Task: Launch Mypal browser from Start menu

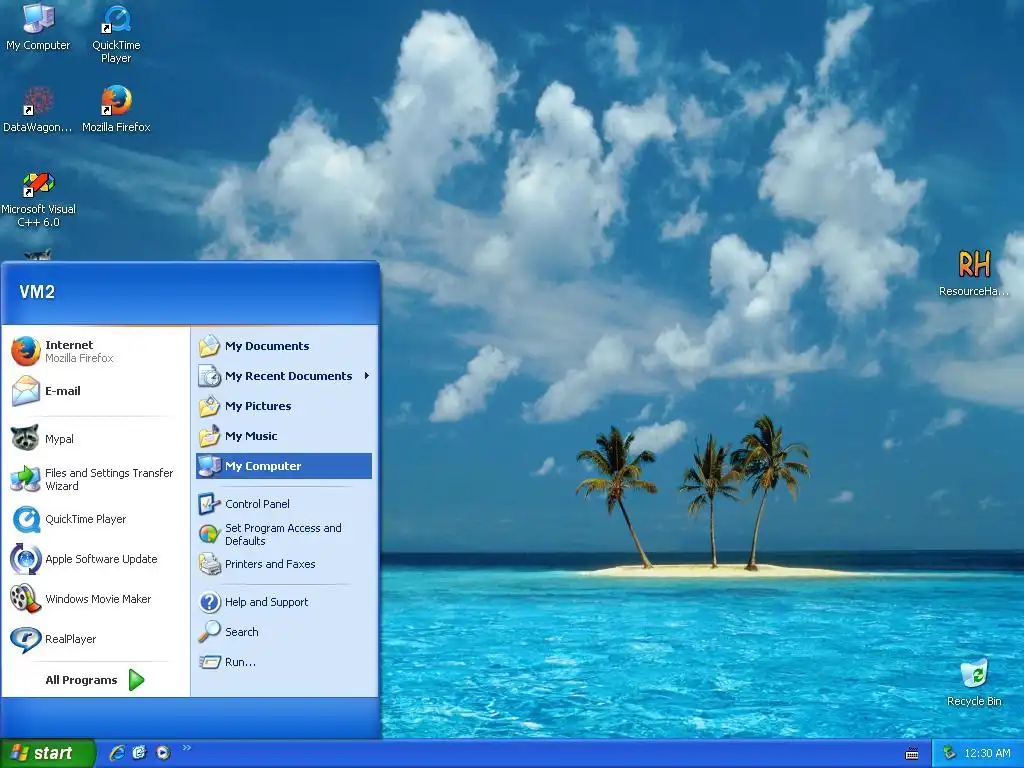Action: tap(95, 439)
